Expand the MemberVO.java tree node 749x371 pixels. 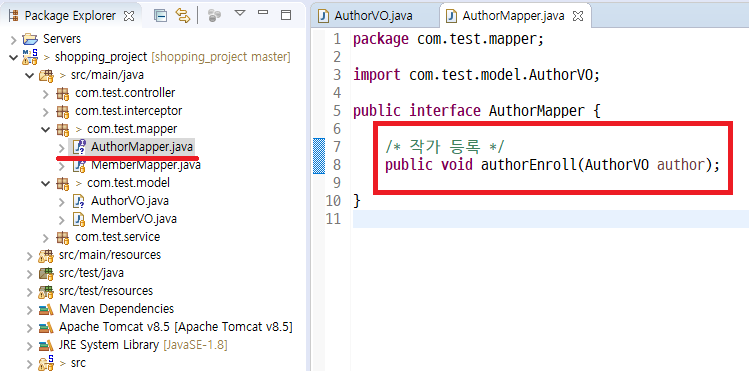pyautogui.click(x=62, y=219)
